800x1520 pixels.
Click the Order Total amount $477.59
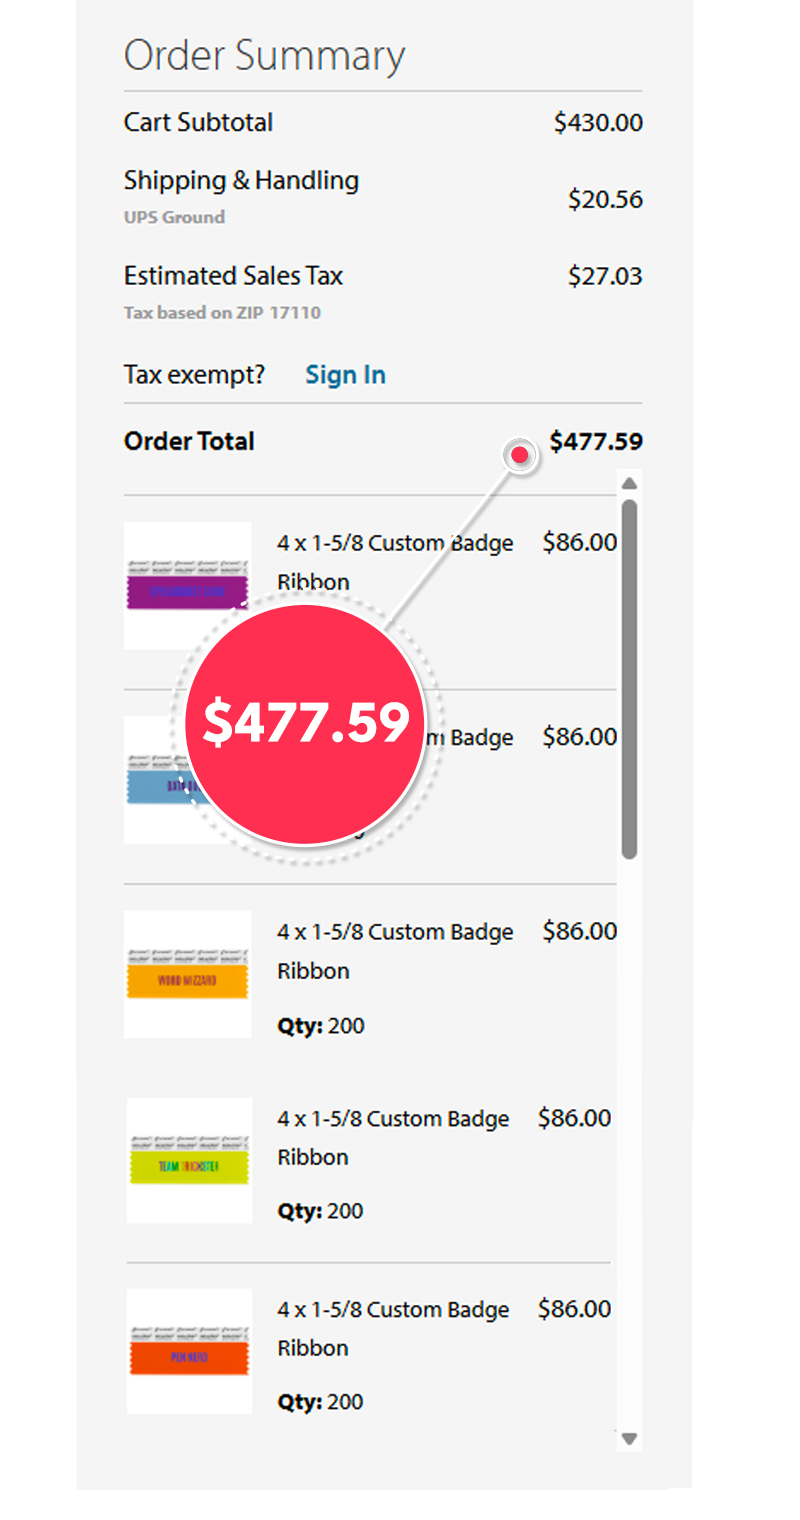(596, 441)
